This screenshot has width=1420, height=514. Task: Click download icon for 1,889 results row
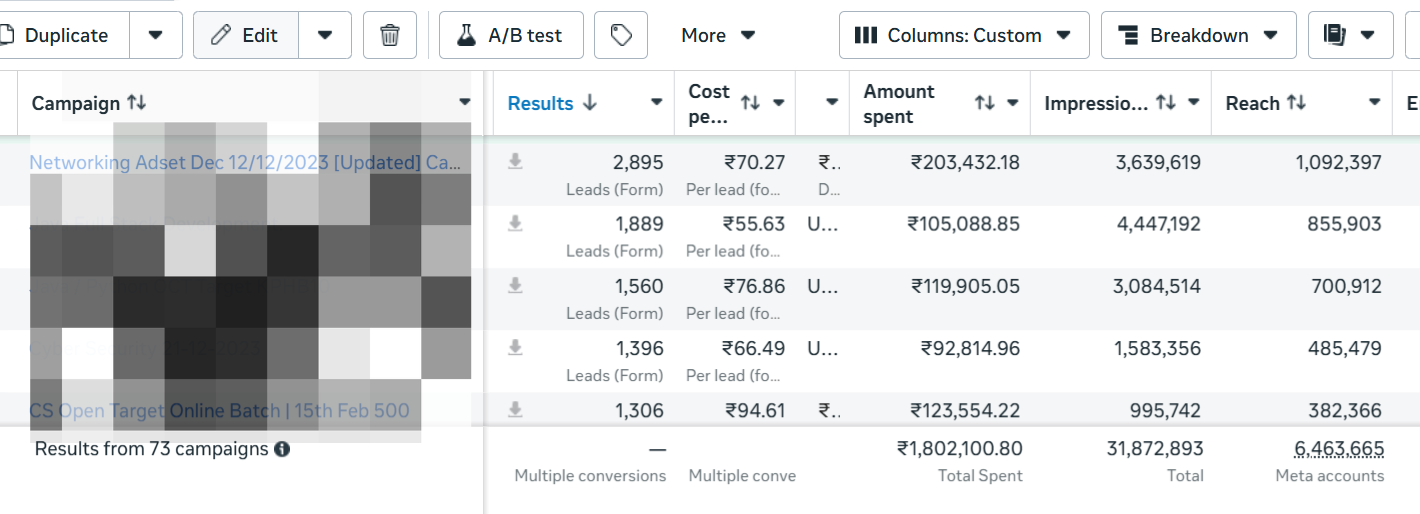tap(515, 224)
